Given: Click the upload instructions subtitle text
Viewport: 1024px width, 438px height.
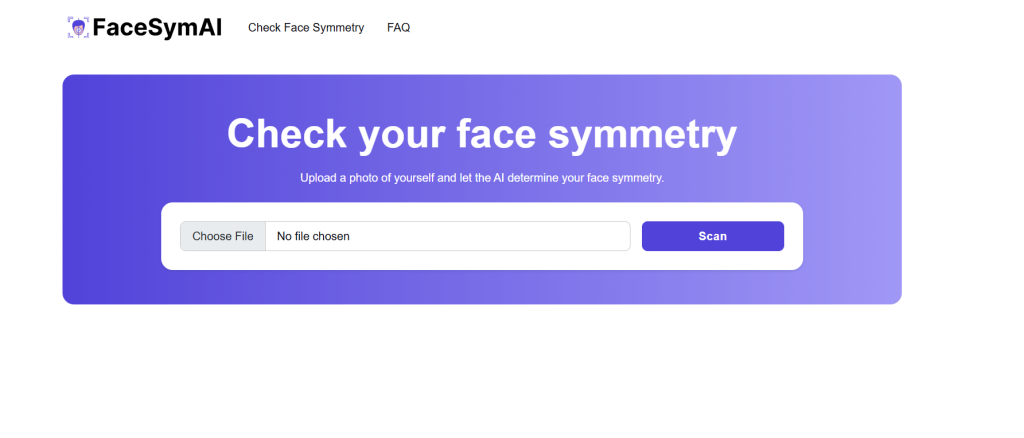Looking at the screenshot, I should coord(482,178).
